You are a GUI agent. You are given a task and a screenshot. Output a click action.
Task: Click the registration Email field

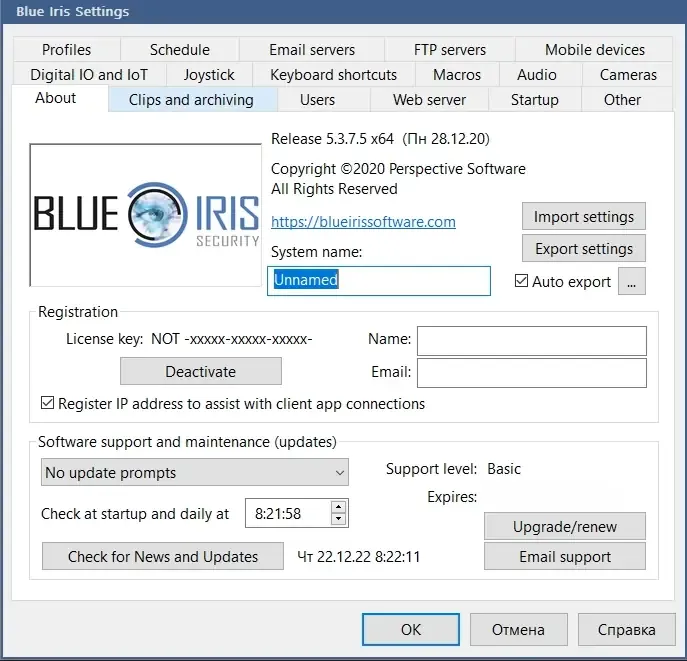(x=531, y=373)
